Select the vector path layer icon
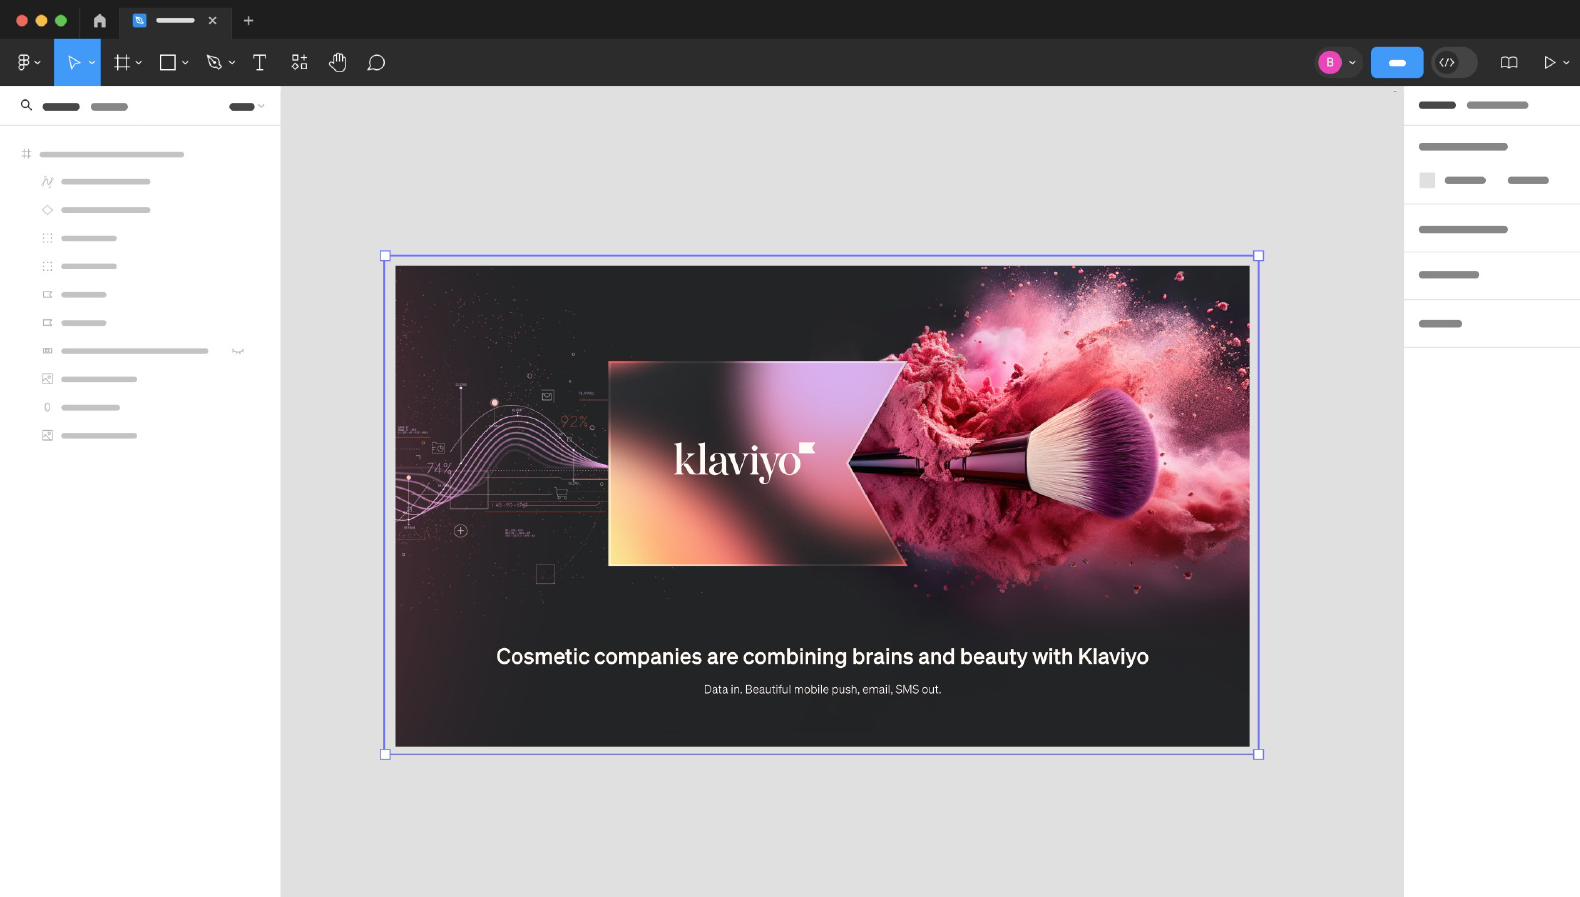Viewport: 1580px width, 897px height. point(47,182)
